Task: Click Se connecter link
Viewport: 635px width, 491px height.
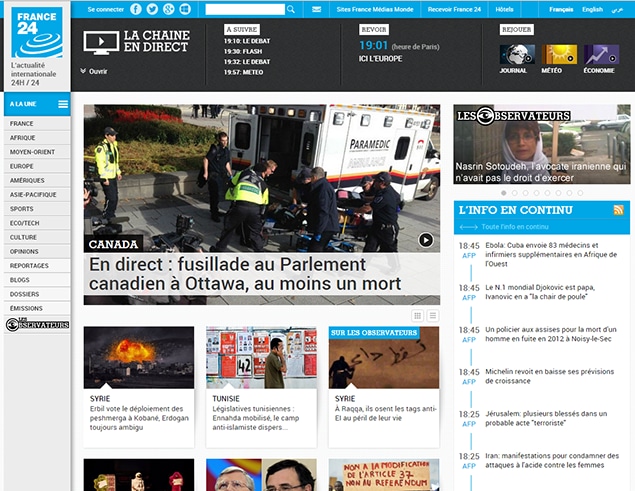Action: click(106, 9)
